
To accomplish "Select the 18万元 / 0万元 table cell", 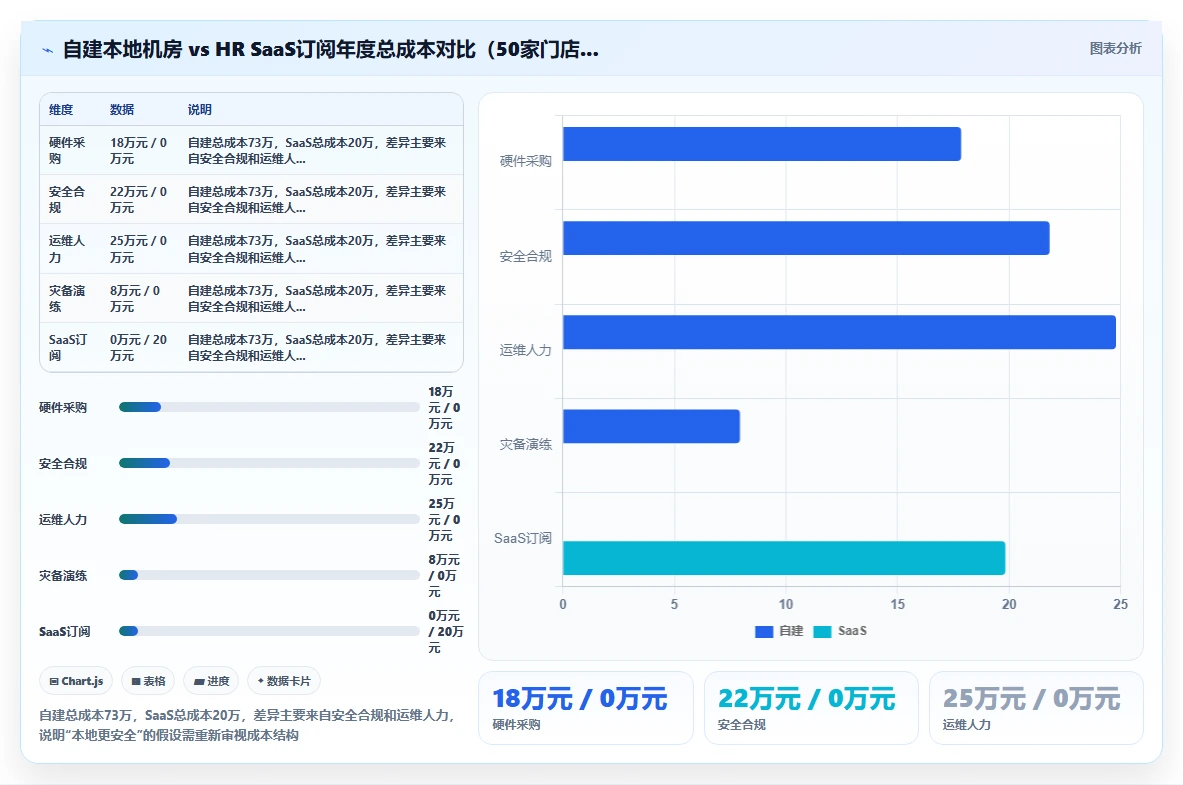I will 139,150.
